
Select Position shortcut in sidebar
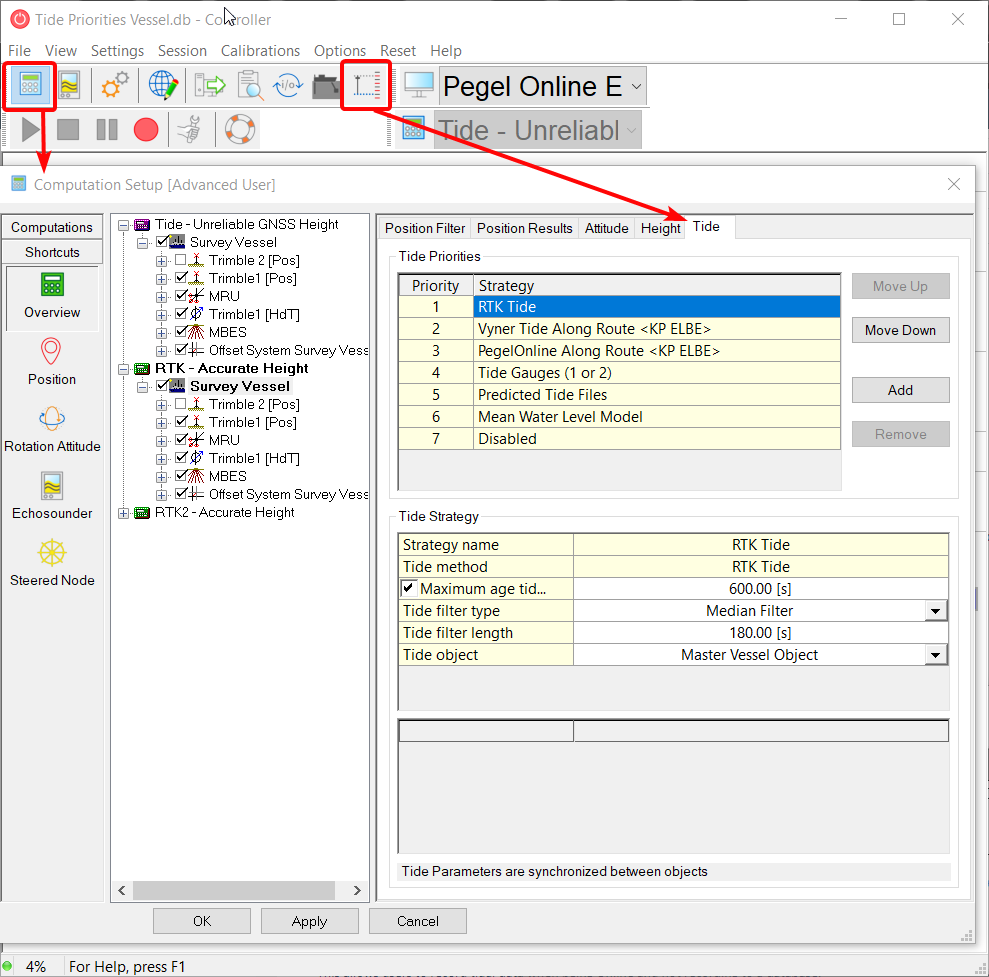tap(52, 361)
